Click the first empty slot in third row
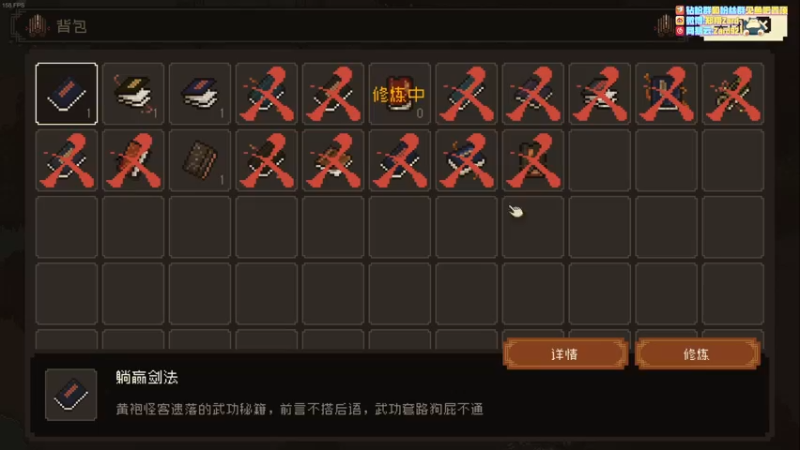Image resolution: width=800 pixels, height=450 pixels. click(66, 227)
